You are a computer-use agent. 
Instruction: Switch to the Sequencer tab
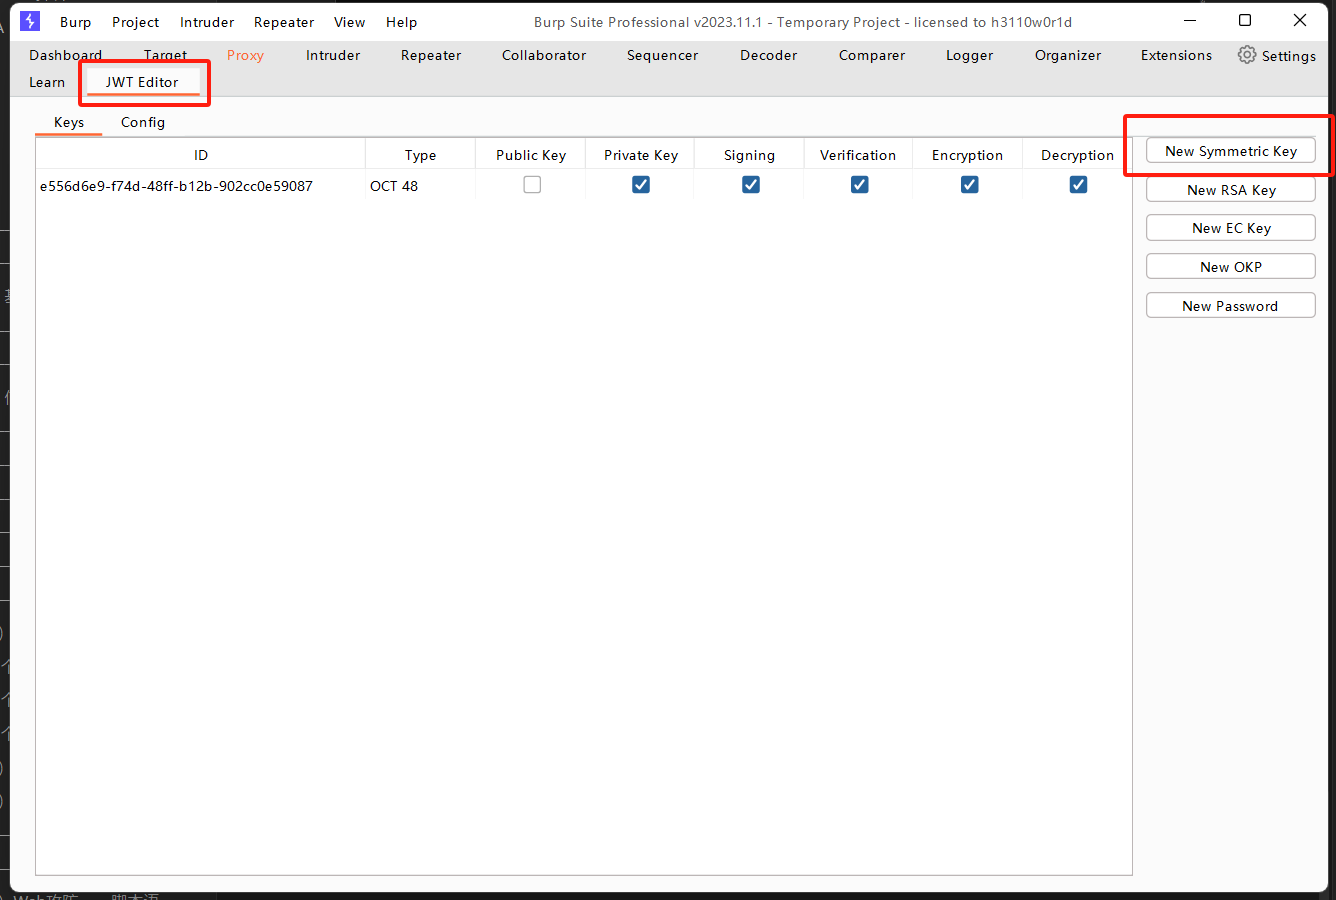(x=663, y=55)
